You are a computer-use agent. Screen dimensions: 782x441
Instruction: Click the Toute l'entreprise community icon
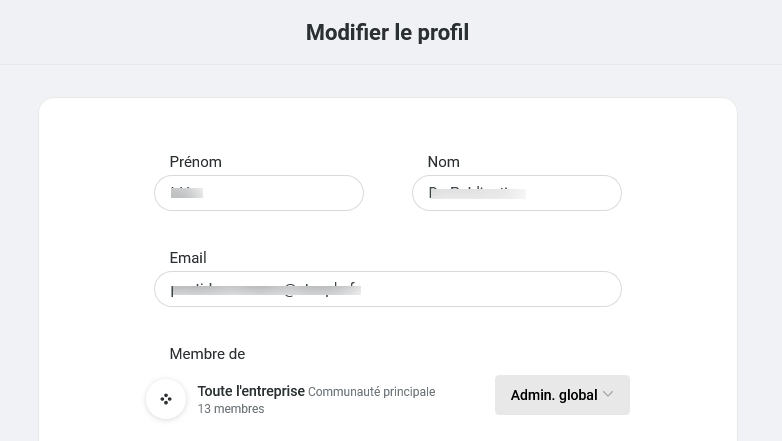[x=166, y=399]
